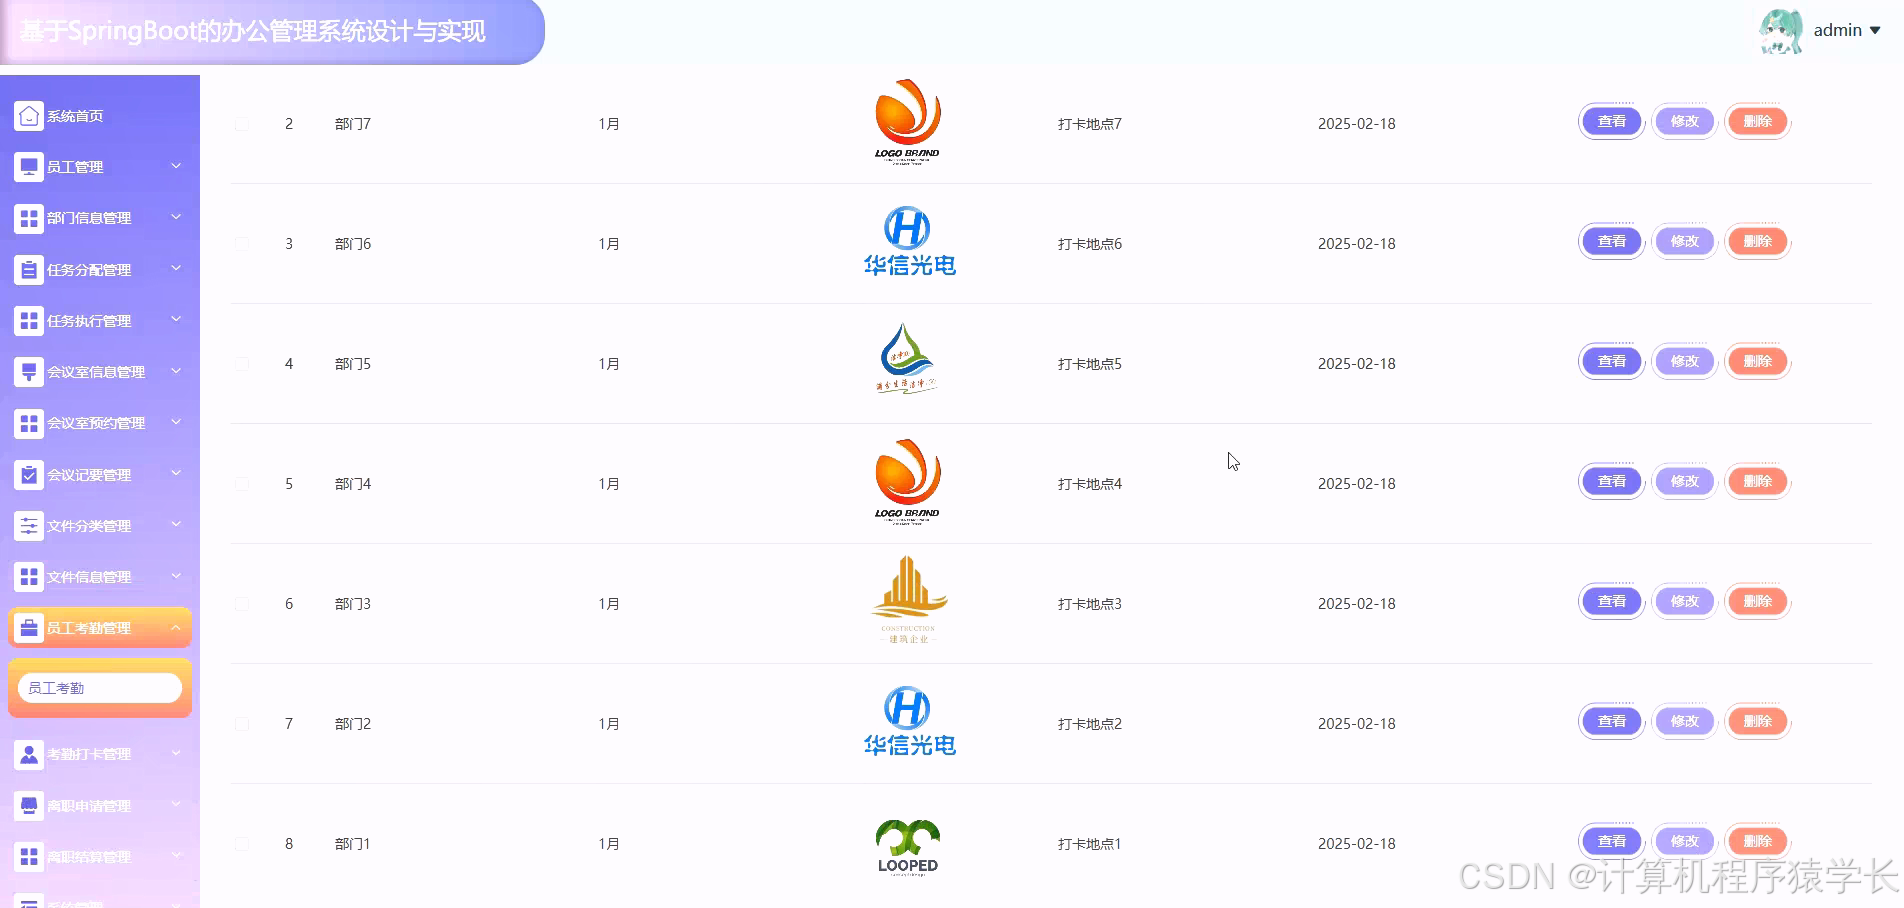Click 修改 in the 部门5 row
This screenshot has height=908, width=1904.
(x=1685, y=362)
